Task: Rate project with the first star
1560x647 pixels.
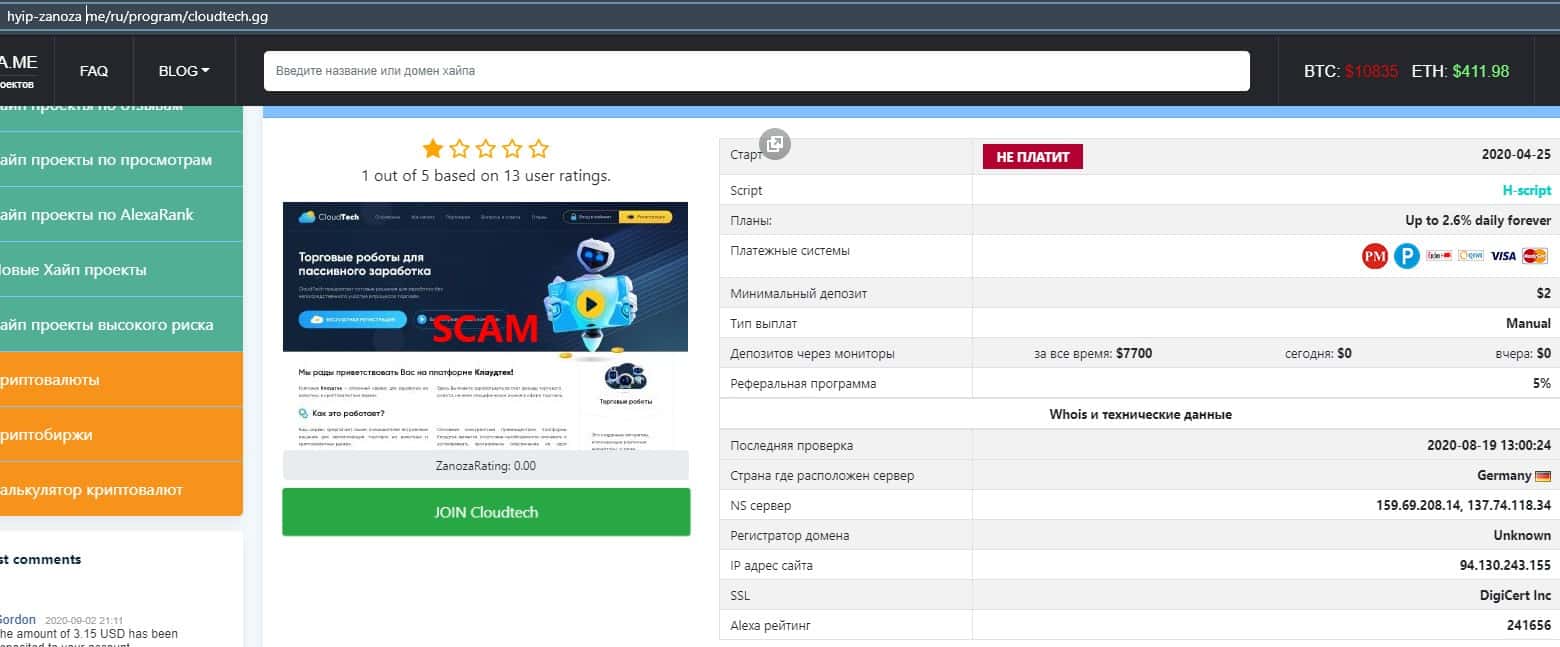Action: (x=433, y=149)
